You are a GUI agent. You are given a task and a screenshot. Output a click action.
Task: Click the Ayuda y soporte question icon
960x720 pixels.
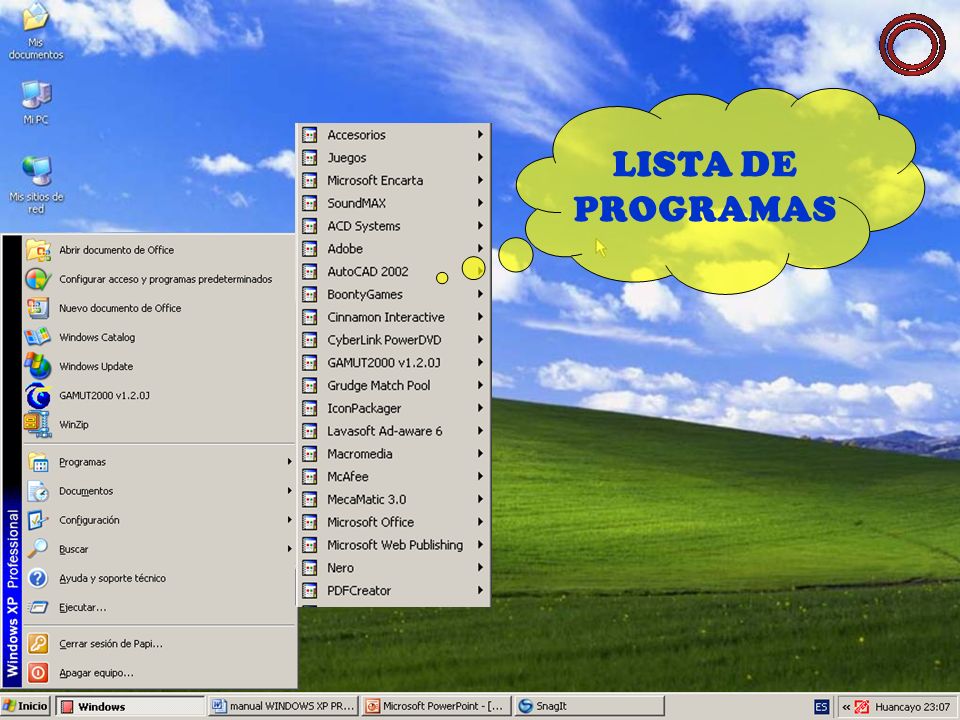tap(38, 579)
